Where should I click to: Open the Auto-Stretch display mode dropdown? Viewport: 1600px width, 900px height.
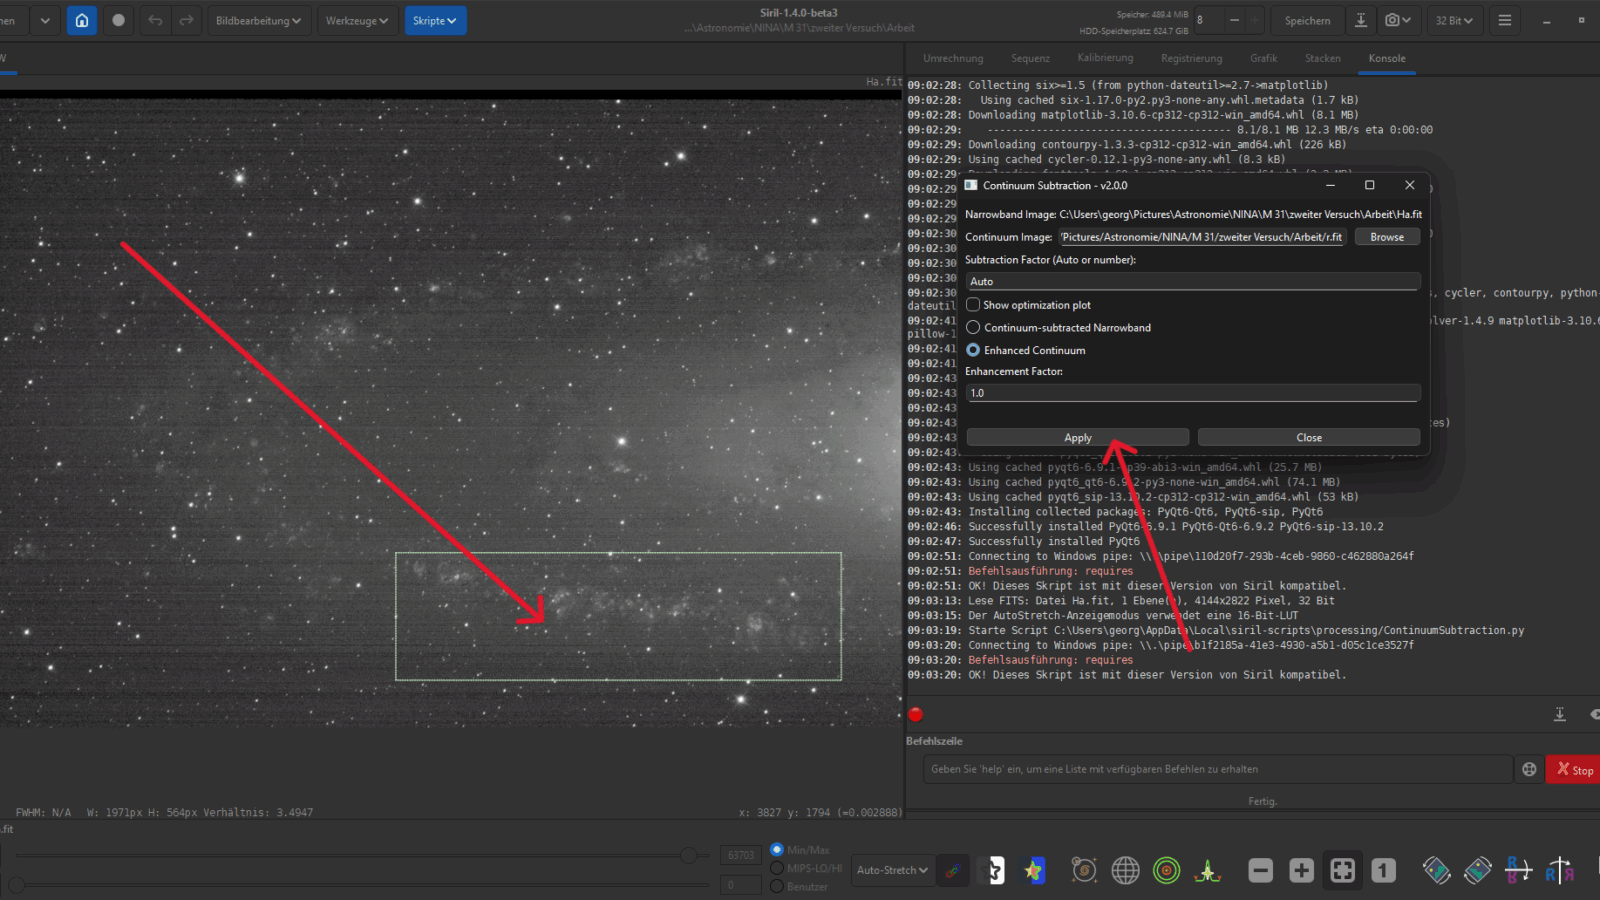click(892, 870)
